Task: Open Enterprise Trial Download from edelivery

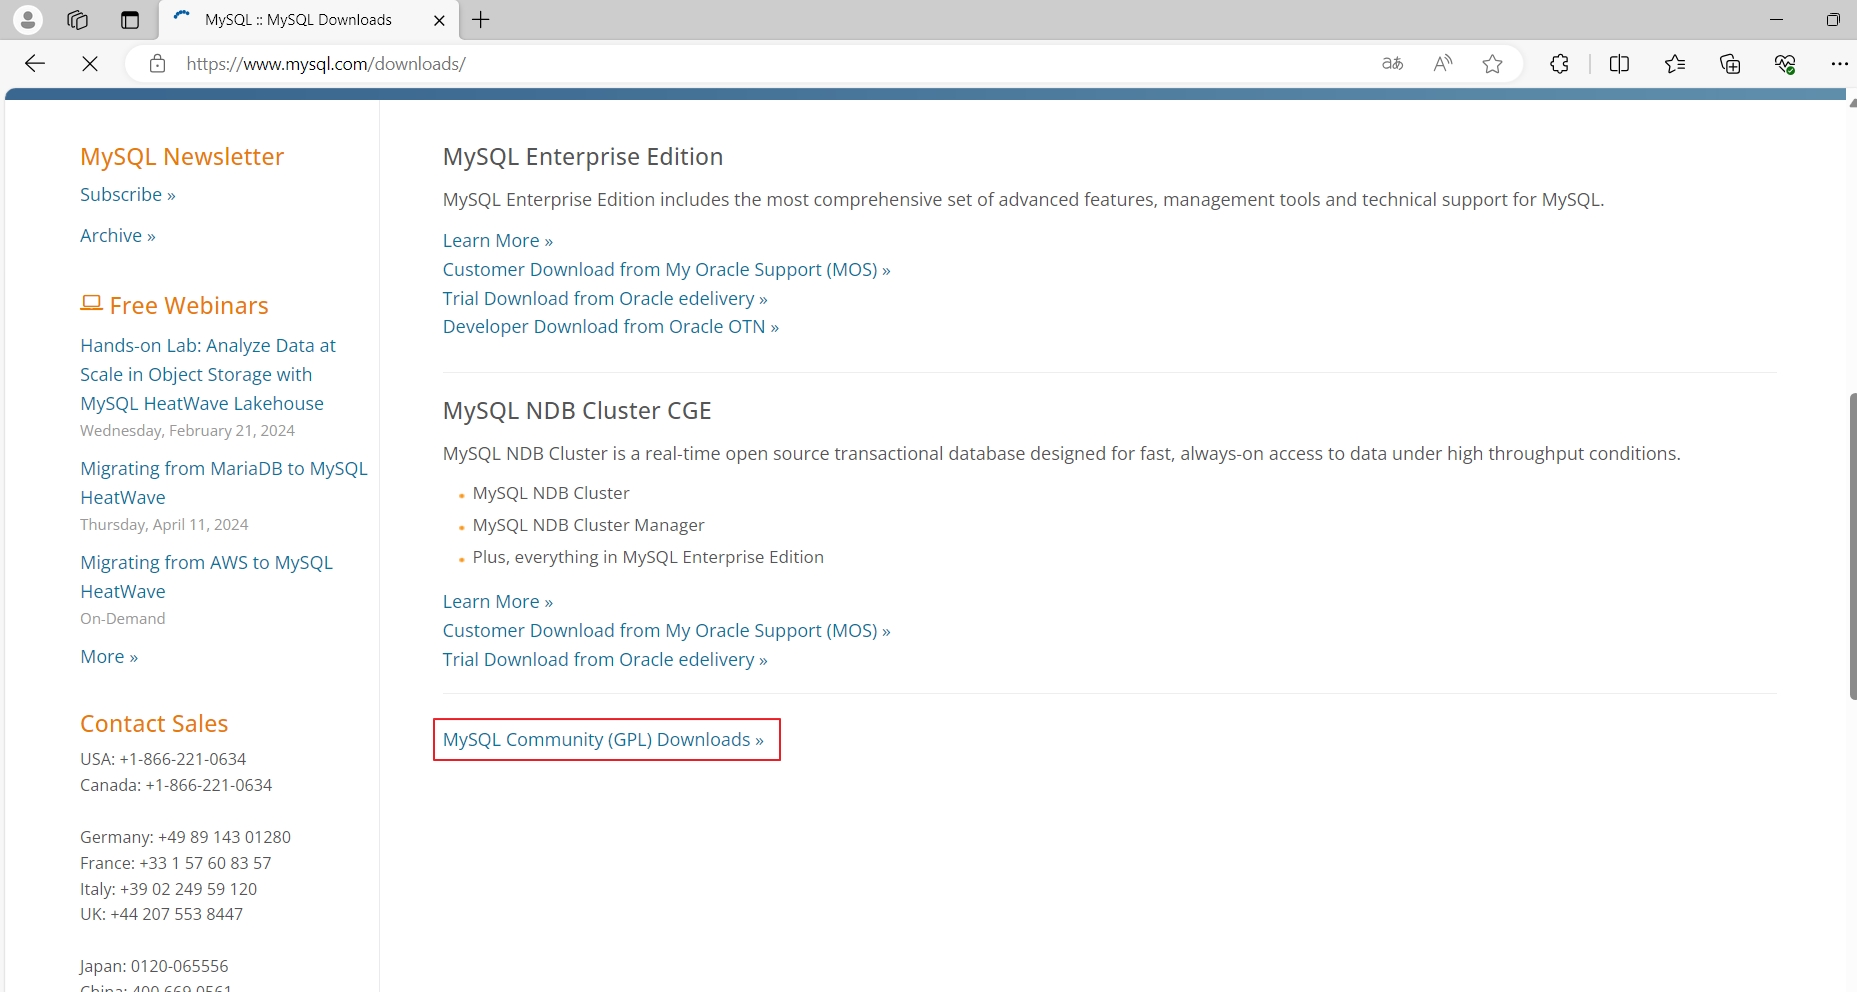Action: pos(605,298)
